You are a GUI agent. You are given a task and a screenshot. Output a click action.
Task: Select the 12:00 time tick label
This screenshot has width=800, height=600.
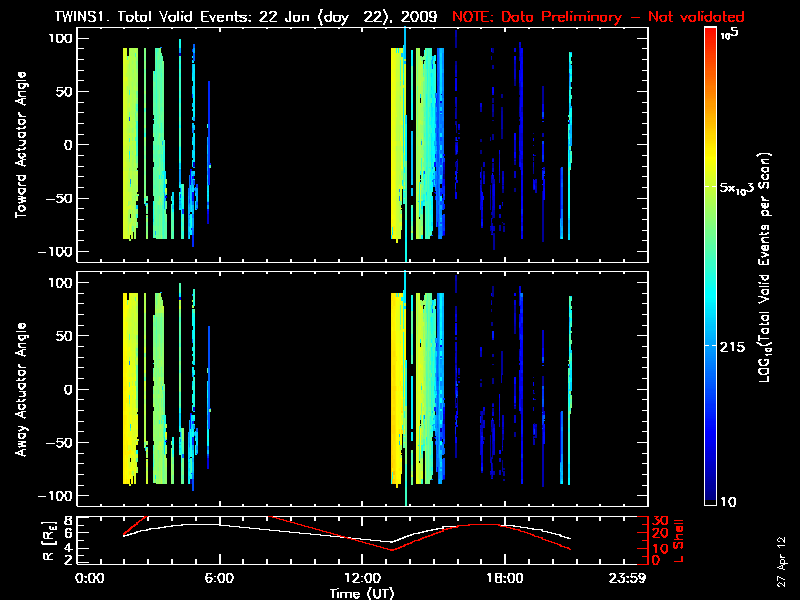(361, 579)
